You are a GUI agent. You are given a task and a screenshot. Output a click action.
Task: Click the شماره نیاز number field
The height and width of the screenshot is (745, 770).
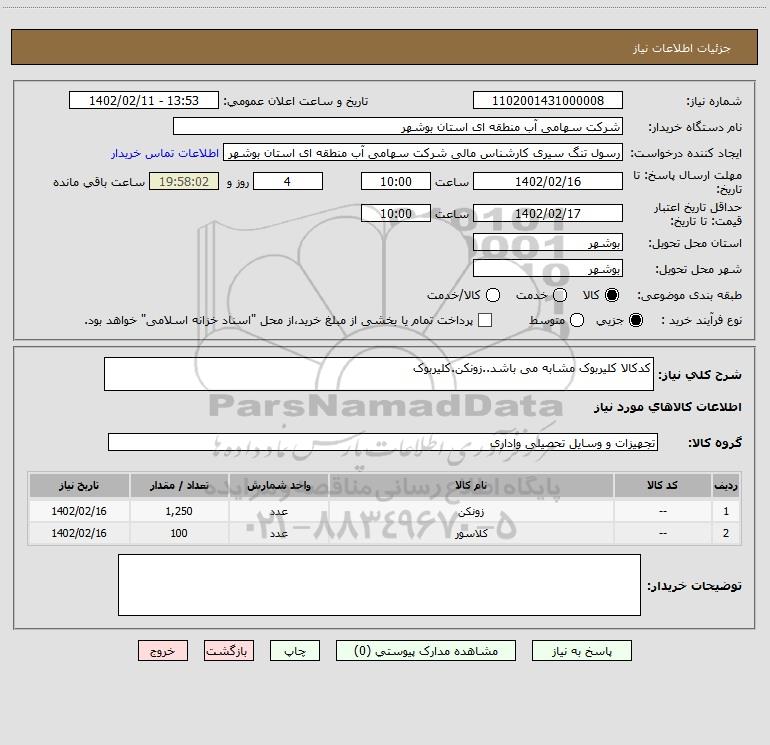click(x=548, y=100)
